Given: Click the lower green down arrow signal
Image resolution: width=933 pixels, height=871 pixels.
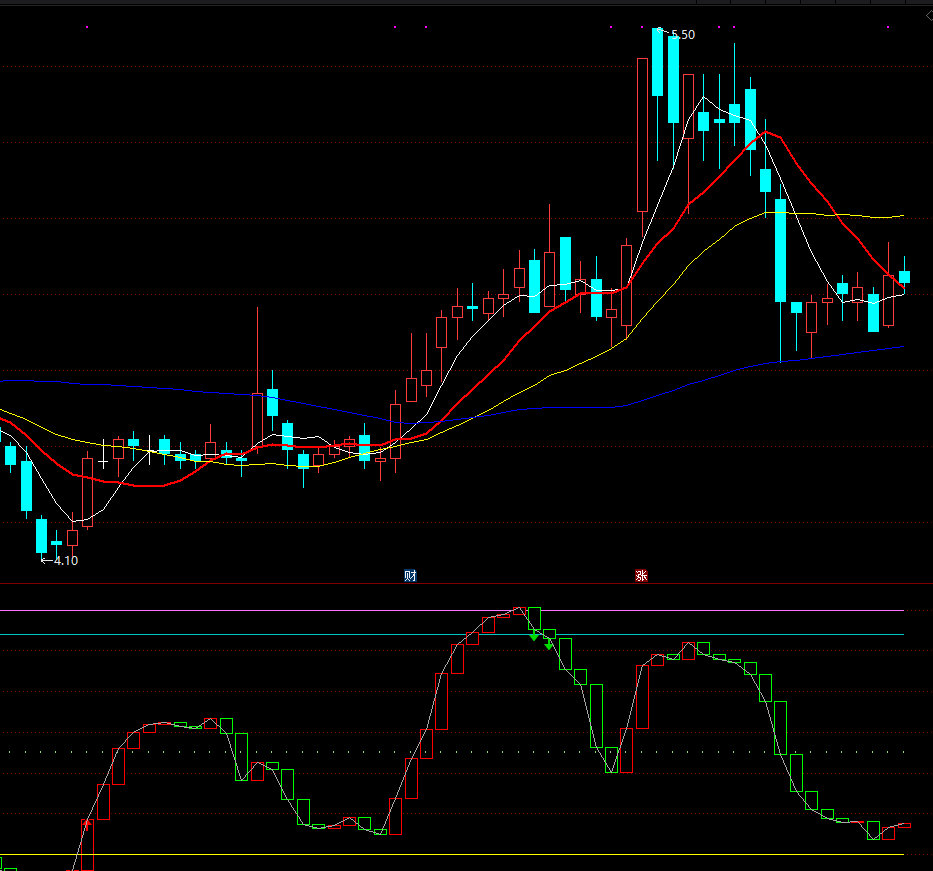Looking at the screenshot, I should pyautogui.click(x=549, y=645).
